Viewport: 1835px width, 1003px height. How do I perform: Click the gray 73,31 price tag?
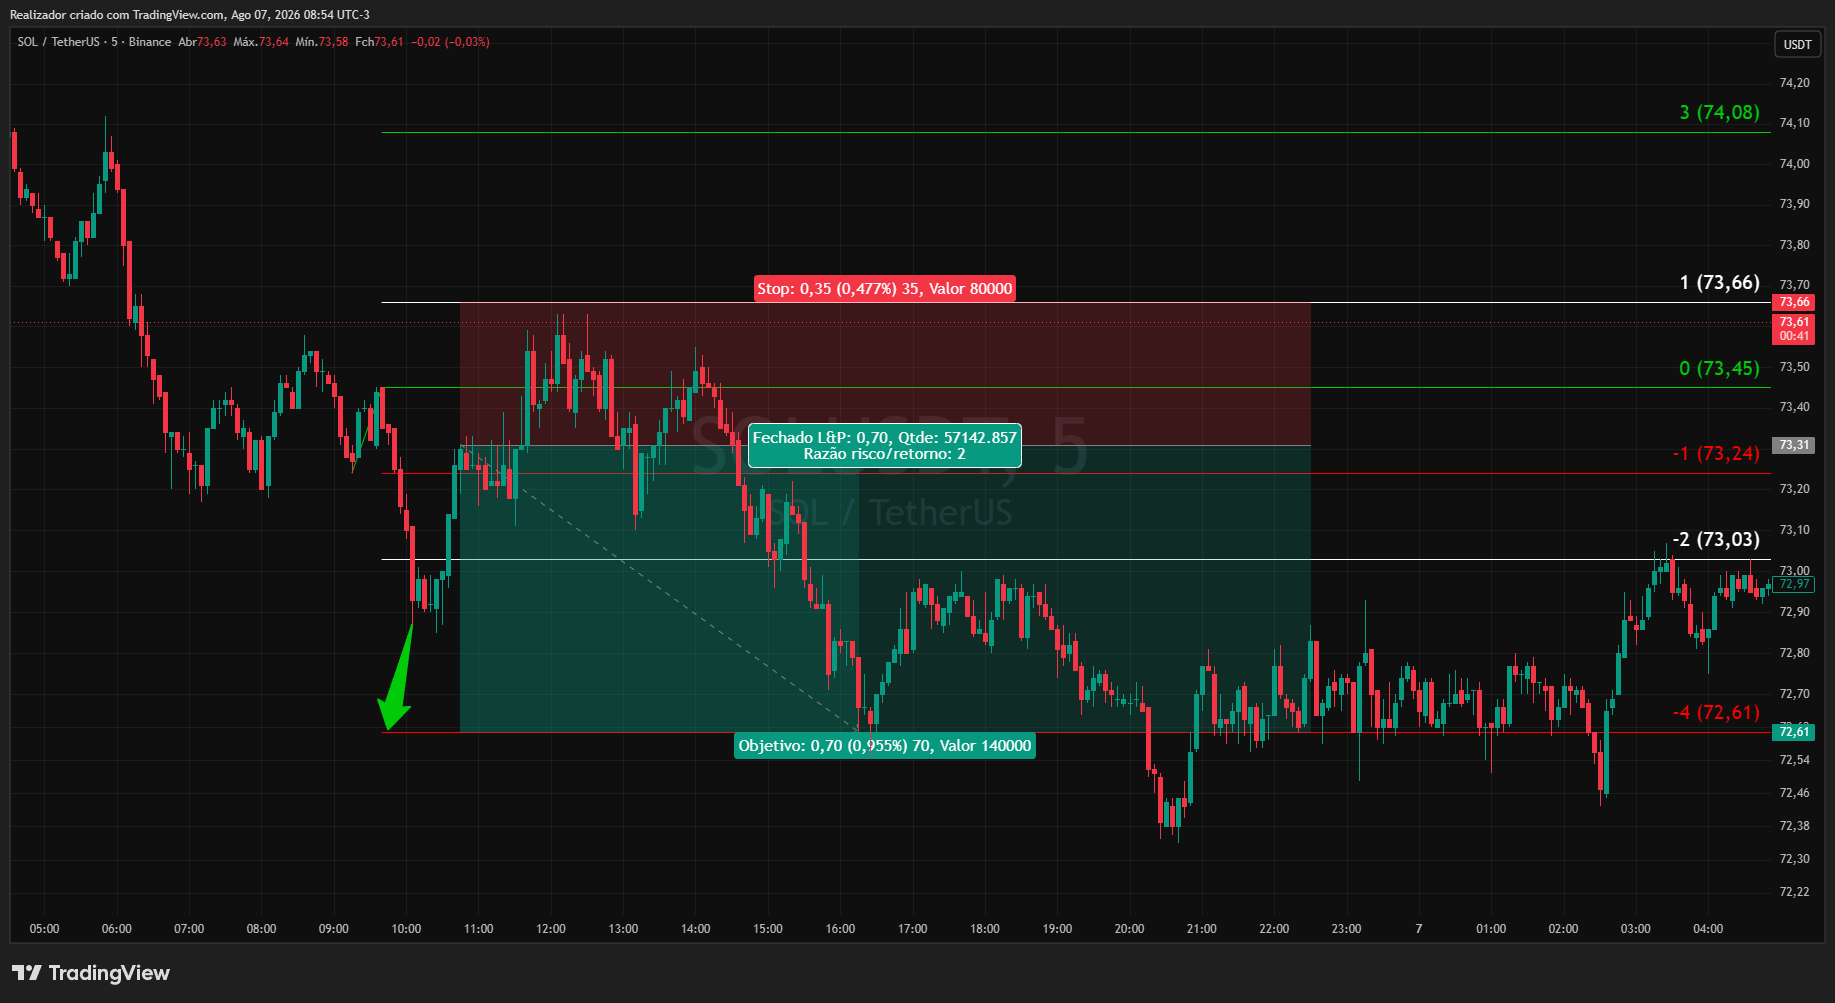(1795, 445)
